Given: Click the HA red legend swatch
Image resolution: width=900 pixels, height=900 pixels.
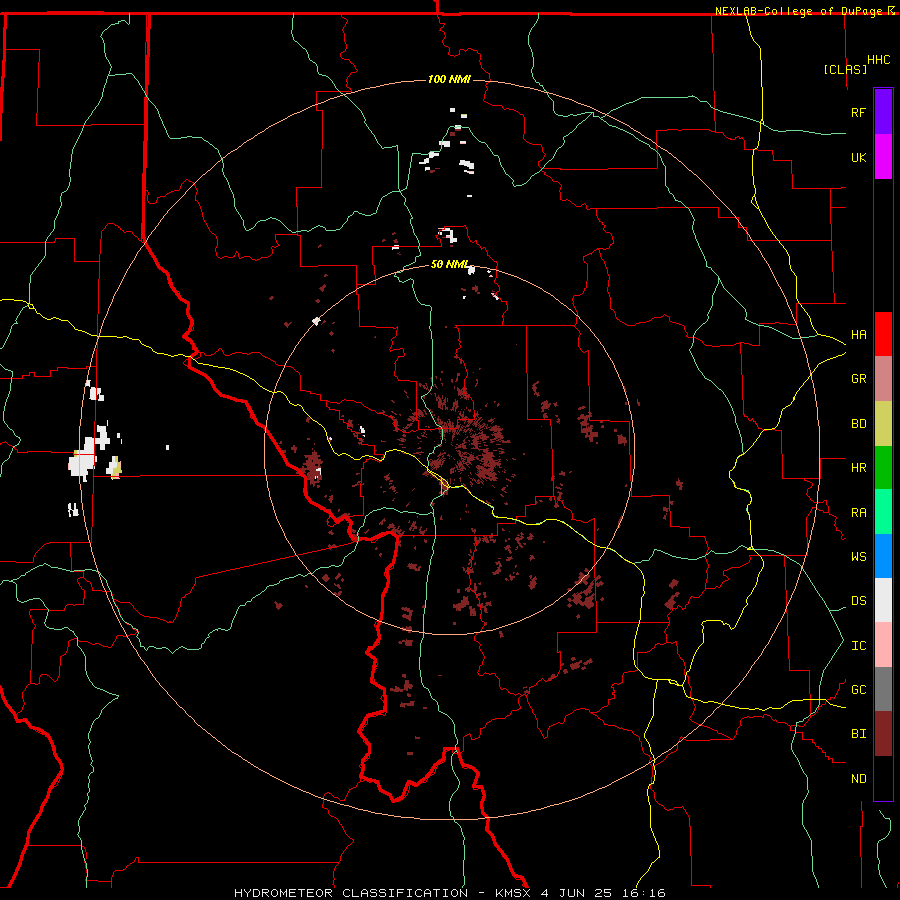Looking at the screenshot, I should pos(883,334).
